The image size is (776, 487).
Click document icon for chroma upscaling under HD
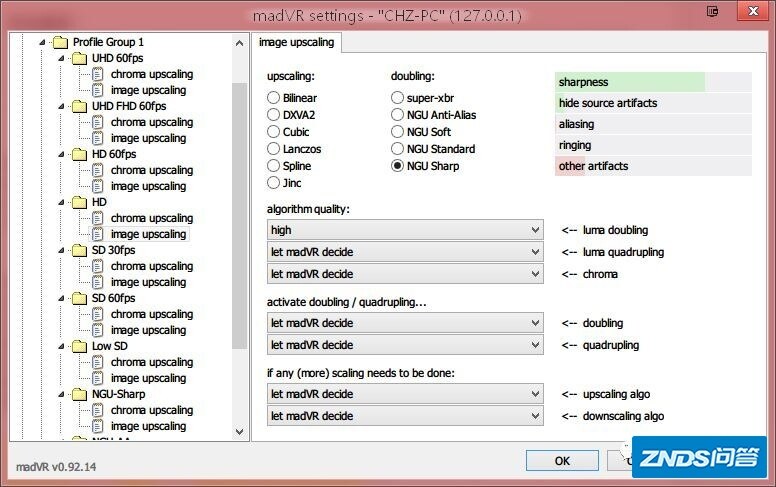click(x=98, y=218)
